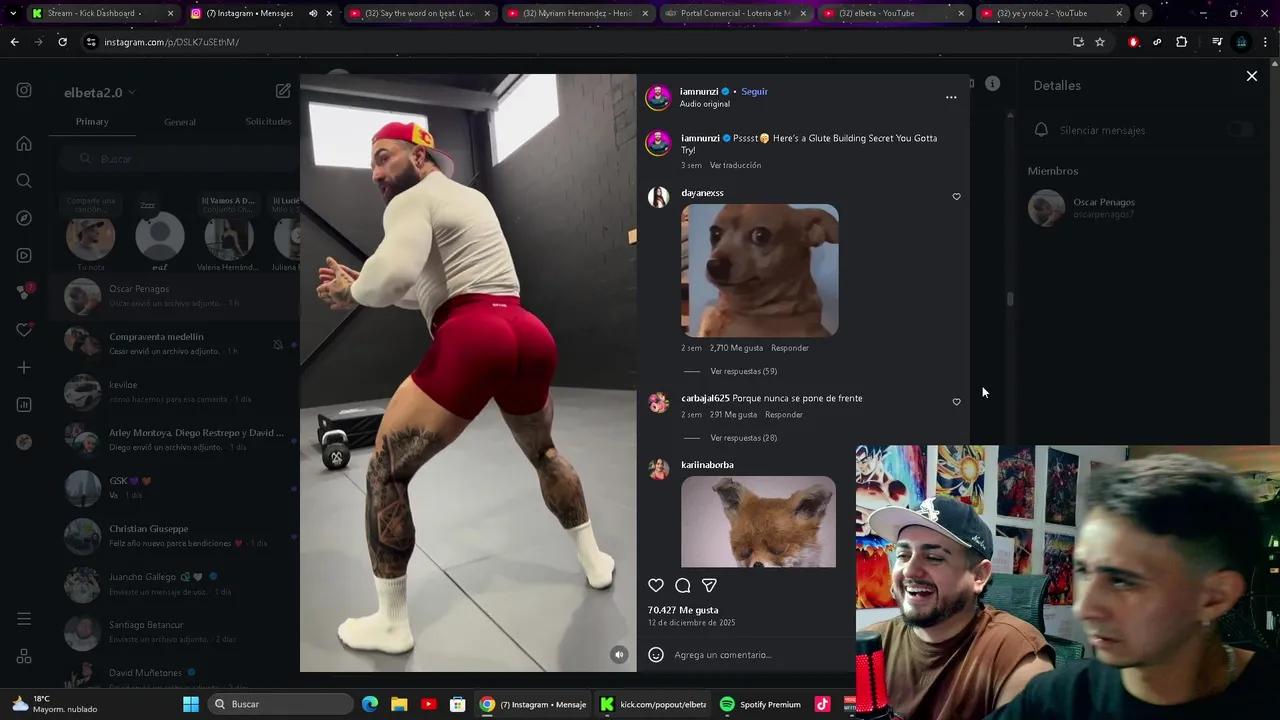Screen dimensions: 1280x720
Task: Open File Explorer from the taskbar
Action: [399, 705]
